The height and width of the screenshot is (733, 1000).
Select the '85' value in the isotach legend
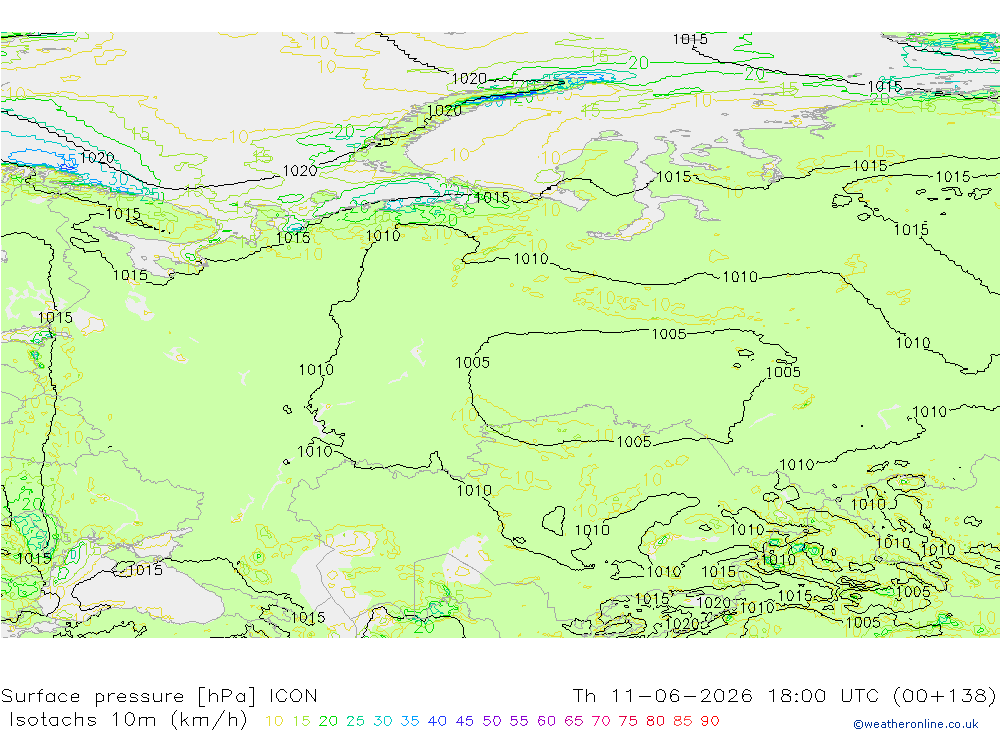tap(682, 721)
